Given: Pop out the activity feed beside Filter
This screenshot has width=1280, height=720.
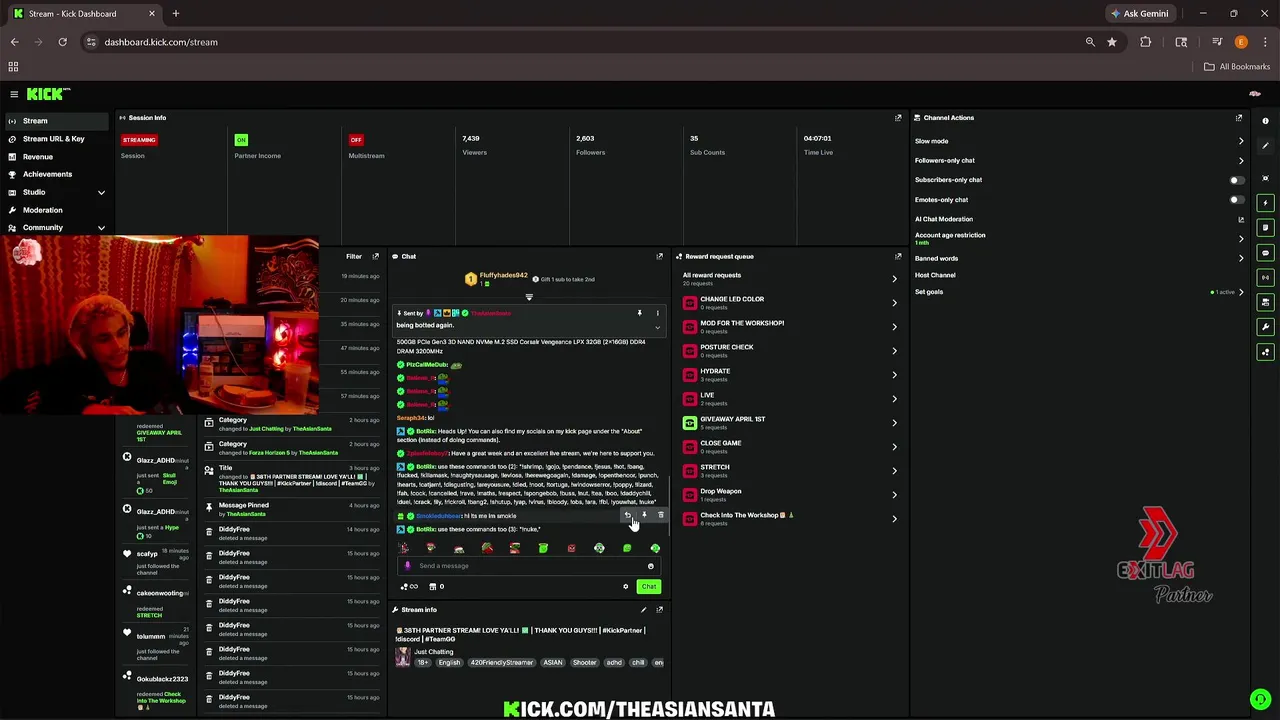Looking at the screenshot, I should pyautogui.click(x=376, y=256).
